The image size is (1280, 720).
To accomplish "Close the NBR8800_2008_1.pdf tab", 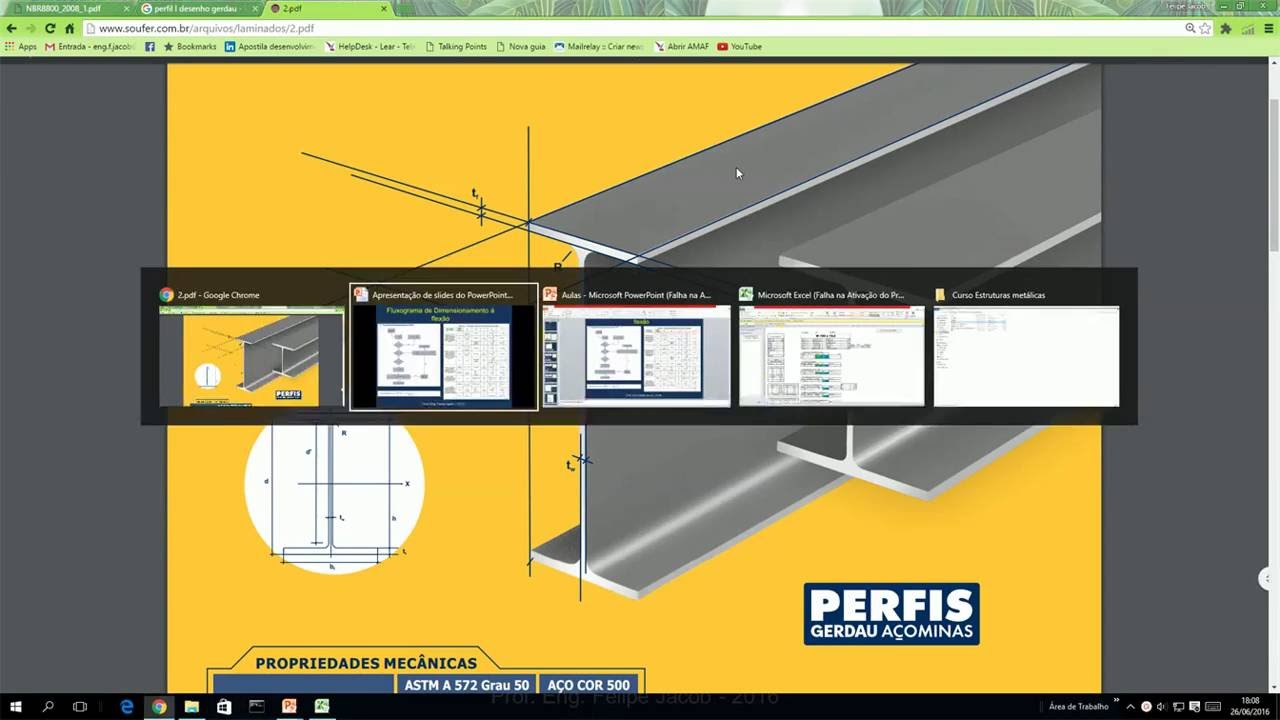I will point(126,8).
